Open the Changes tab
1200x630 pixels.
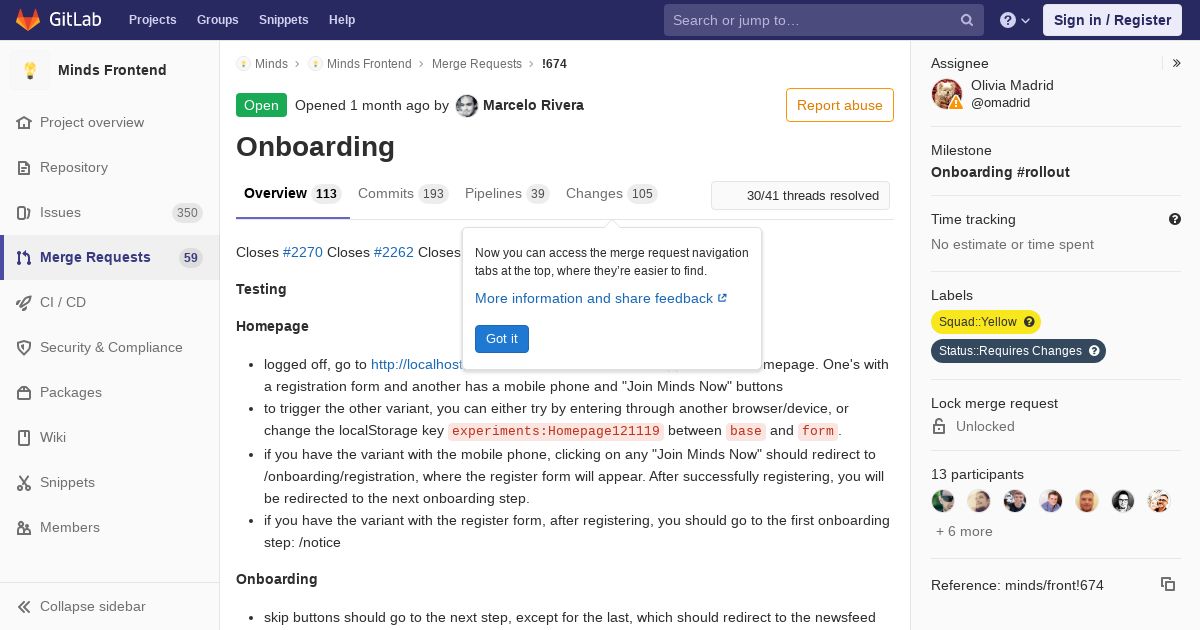[611, 194]
